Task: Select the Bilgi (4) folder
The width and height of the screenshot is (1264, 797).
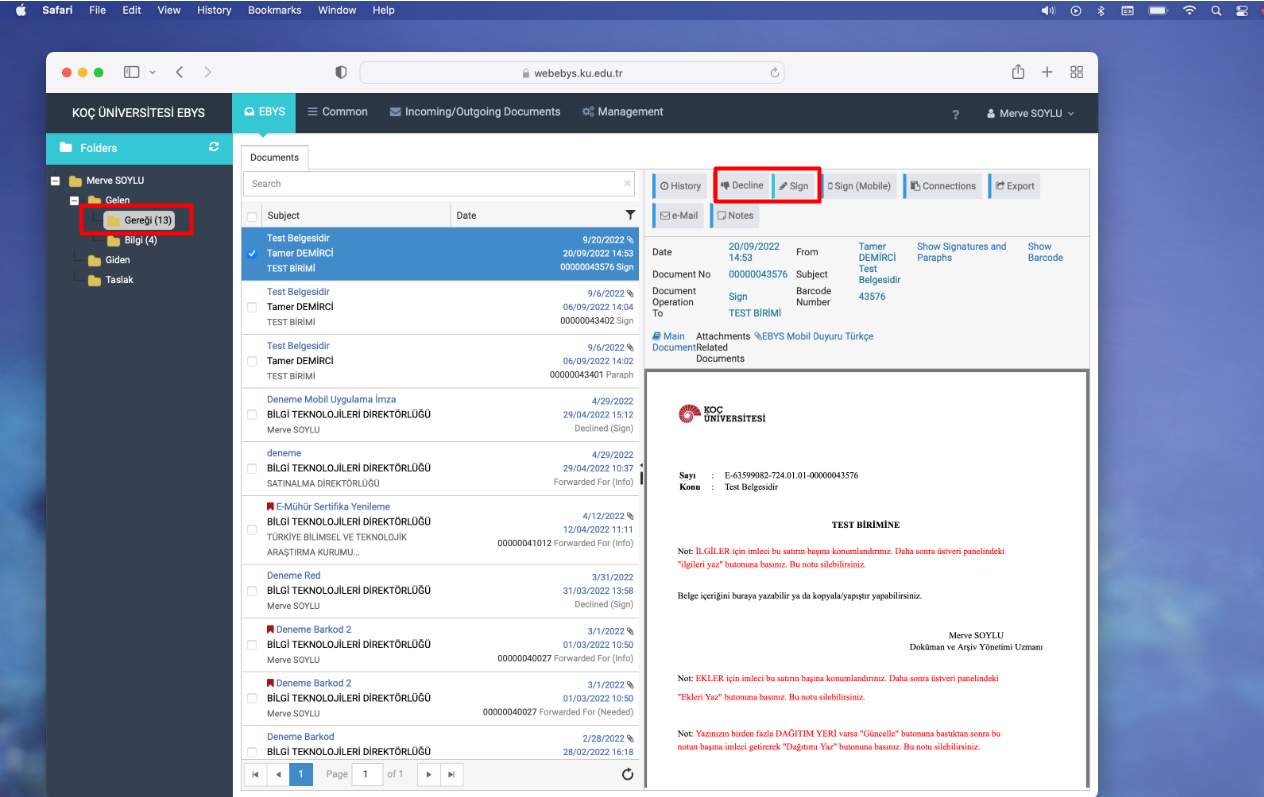Action: (139, 240)
